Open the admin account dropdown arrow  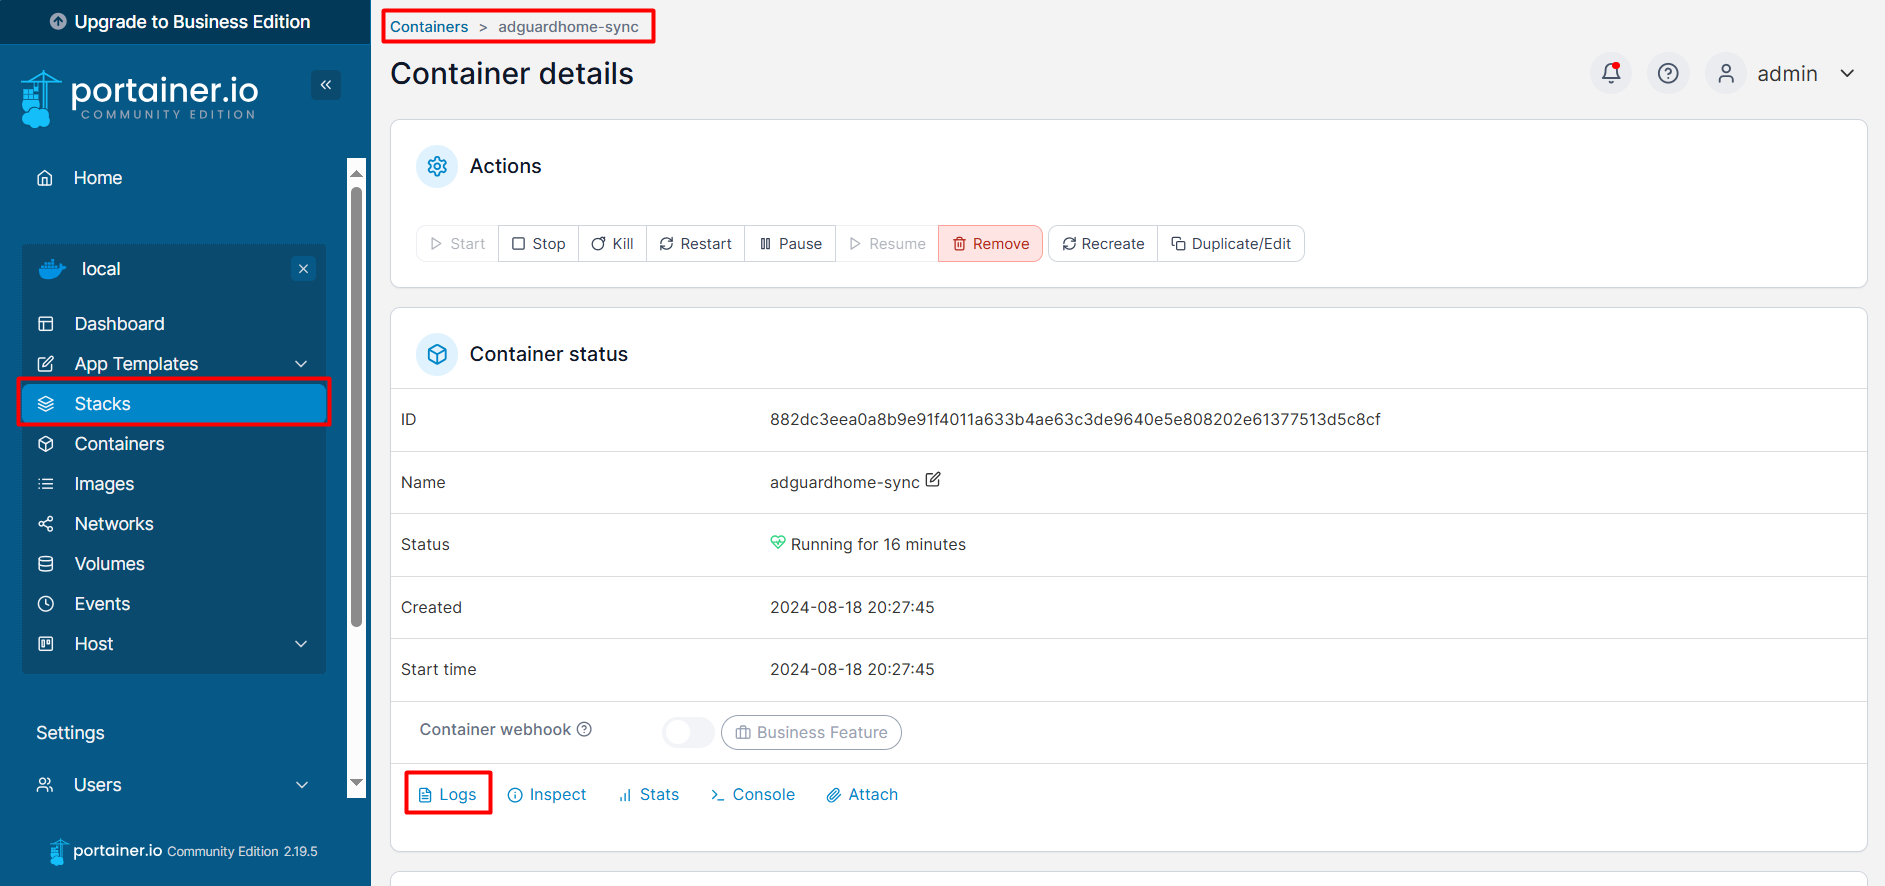(1847, 73)
